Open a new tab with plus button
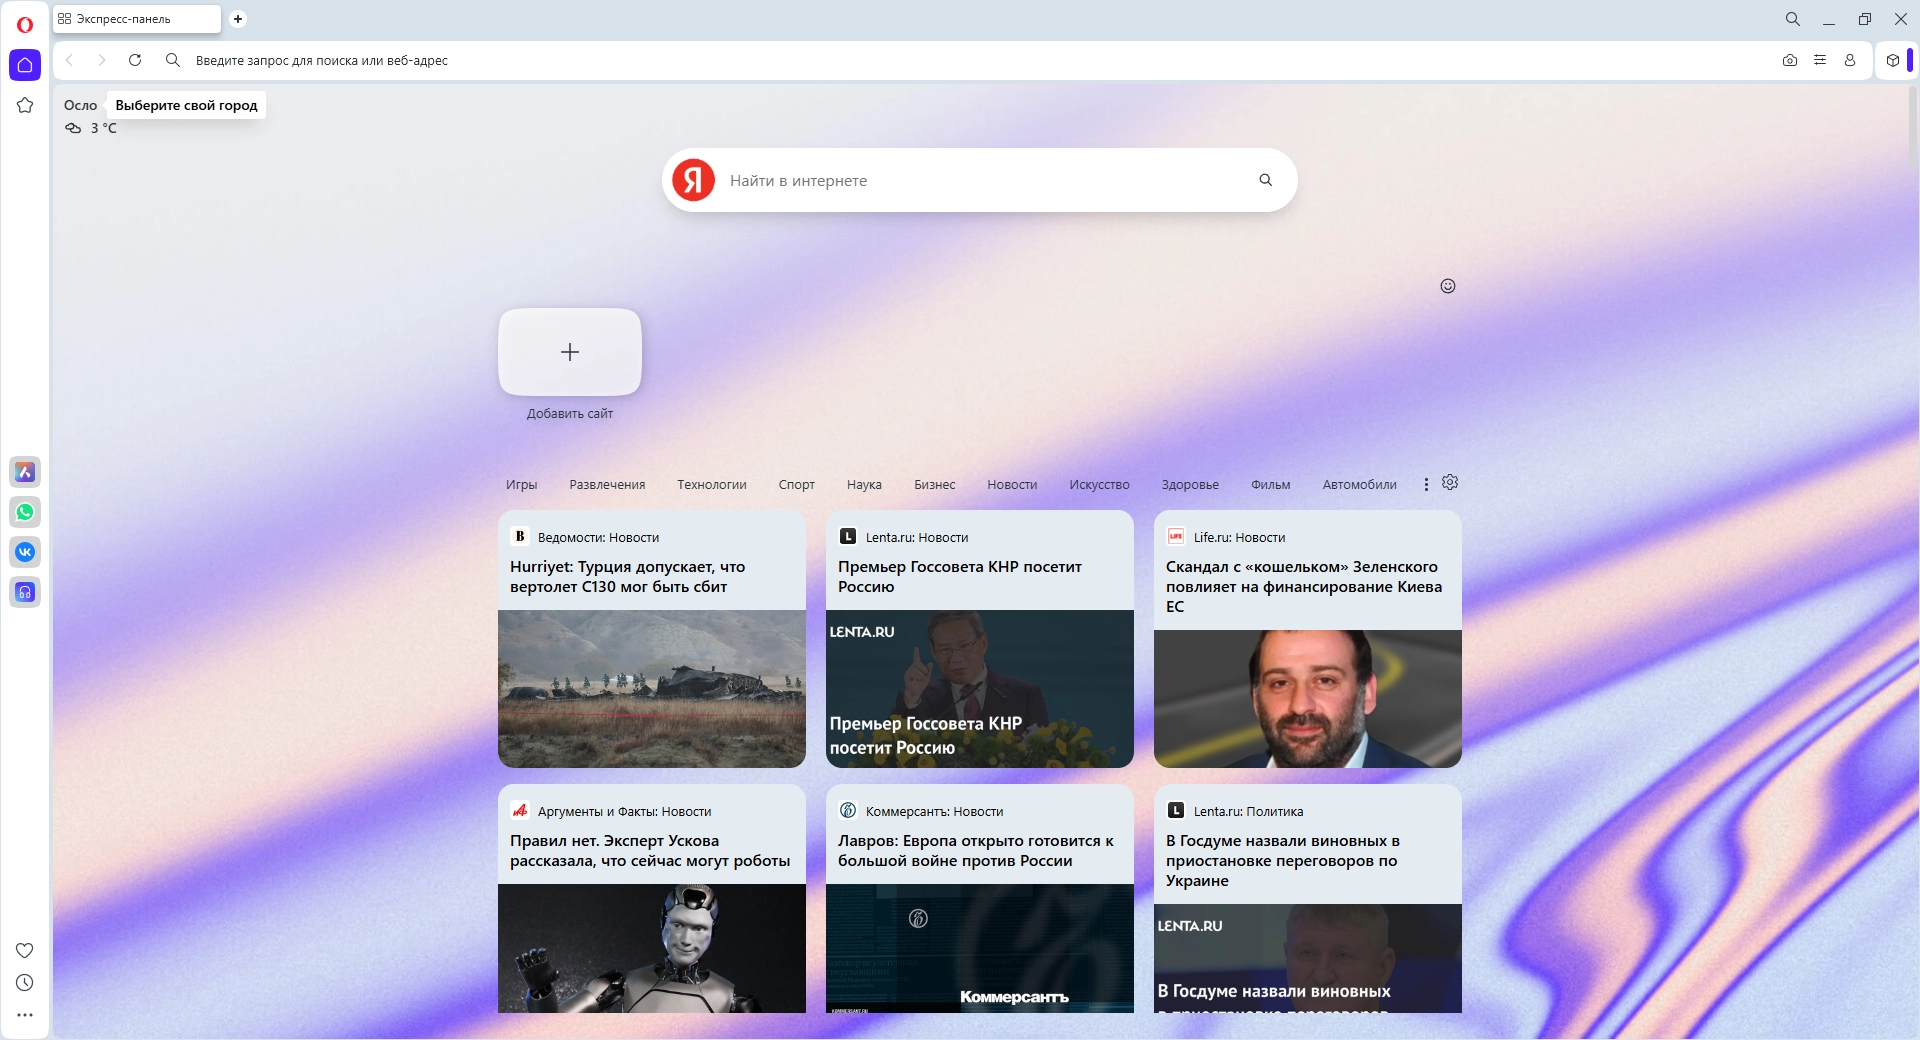Image resolution: width=1920 pixels, height=1040 pixels. tap(238, 19)
